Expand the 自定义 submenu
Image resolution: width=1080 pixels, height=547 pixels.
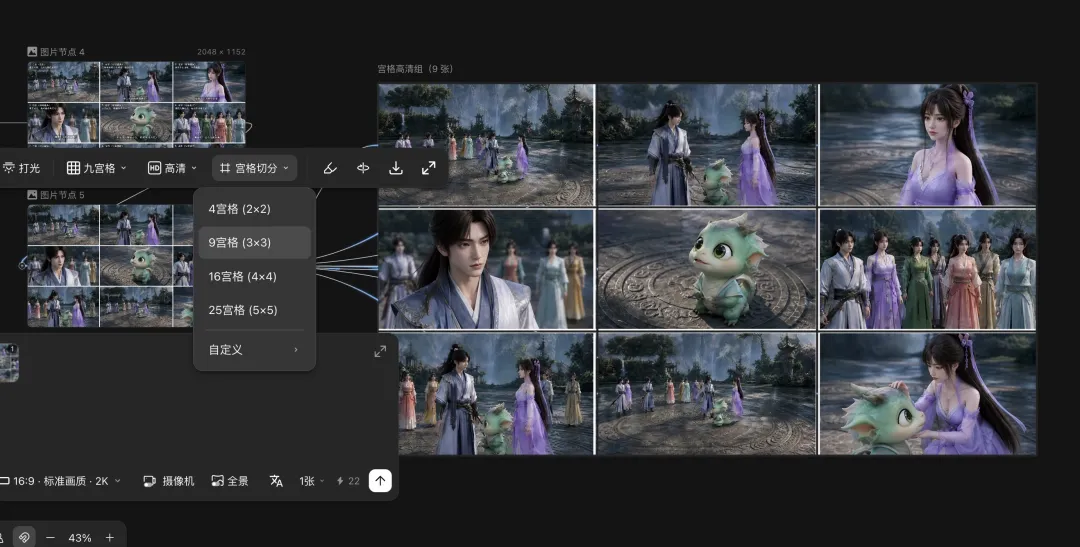click(254, 350)
